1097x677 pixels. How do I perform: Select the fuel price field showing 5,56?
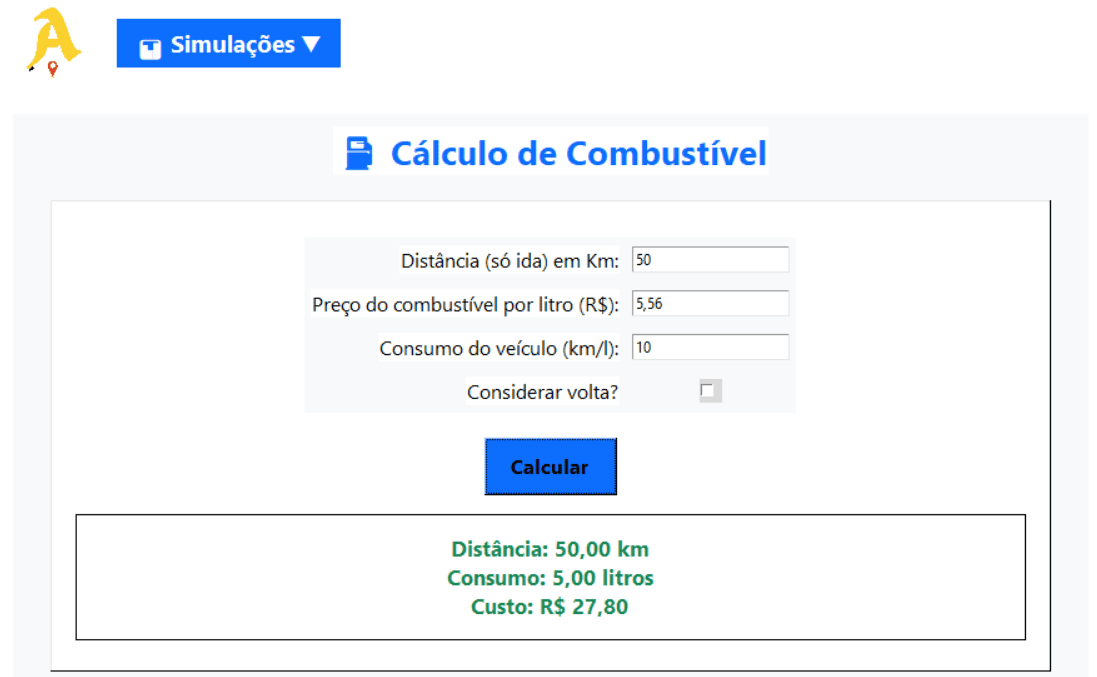710,303
